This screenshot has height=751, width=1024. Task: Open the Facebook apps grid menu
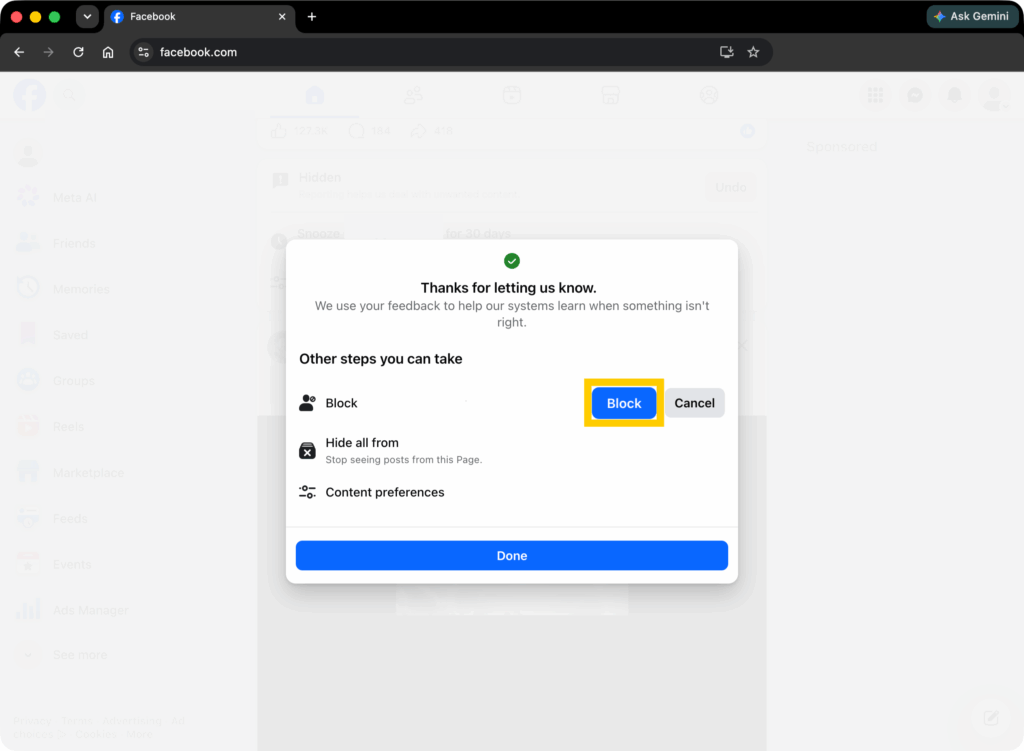click(x=875, y=95)
